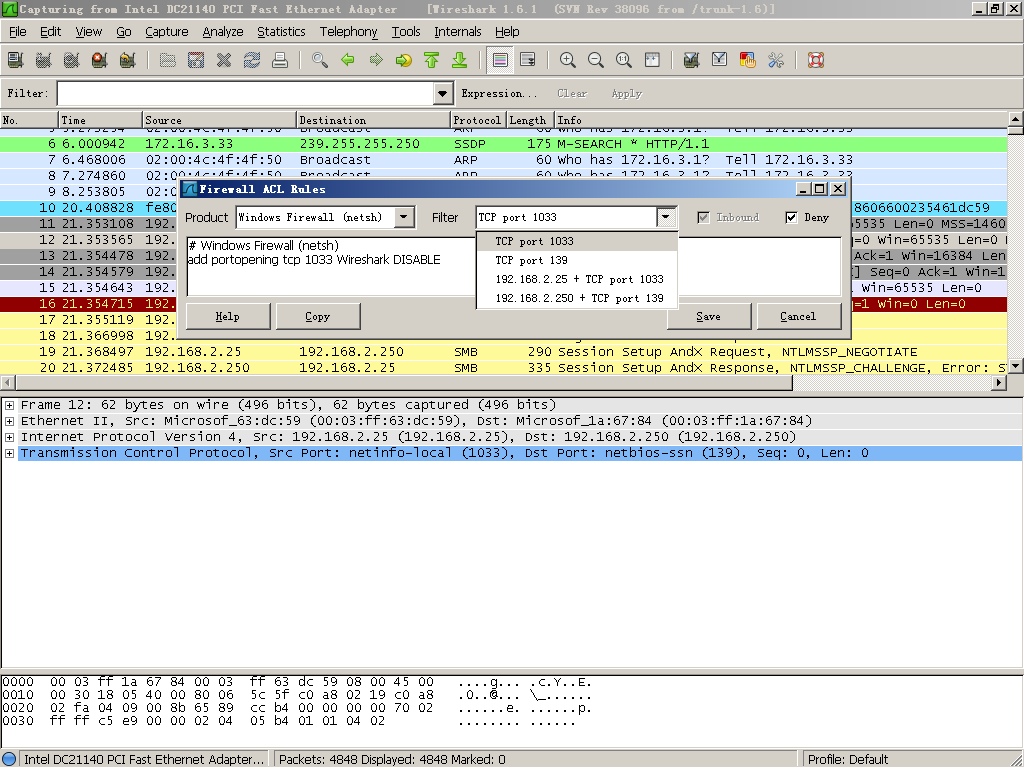Open the Product dropdown in ACL dialog

tap(405, 217)
